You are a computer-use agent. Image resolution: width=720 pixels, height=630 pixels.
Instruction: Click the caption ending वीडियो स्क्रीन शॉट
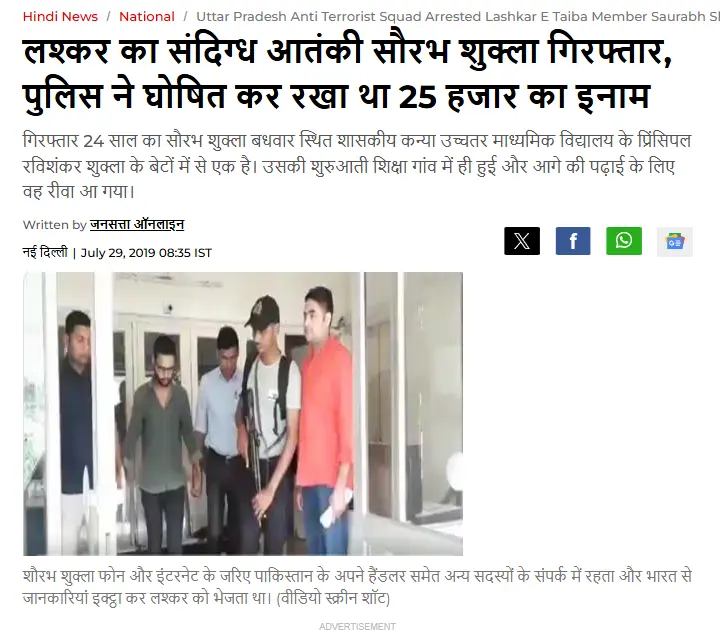(333, 598)
